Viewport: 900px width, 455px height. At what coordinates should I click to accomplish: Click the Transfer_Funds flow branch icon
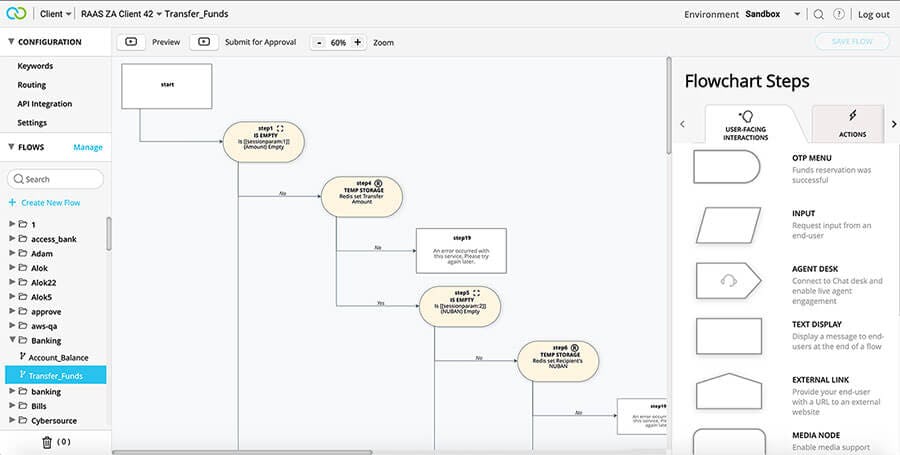coord(22,375)
